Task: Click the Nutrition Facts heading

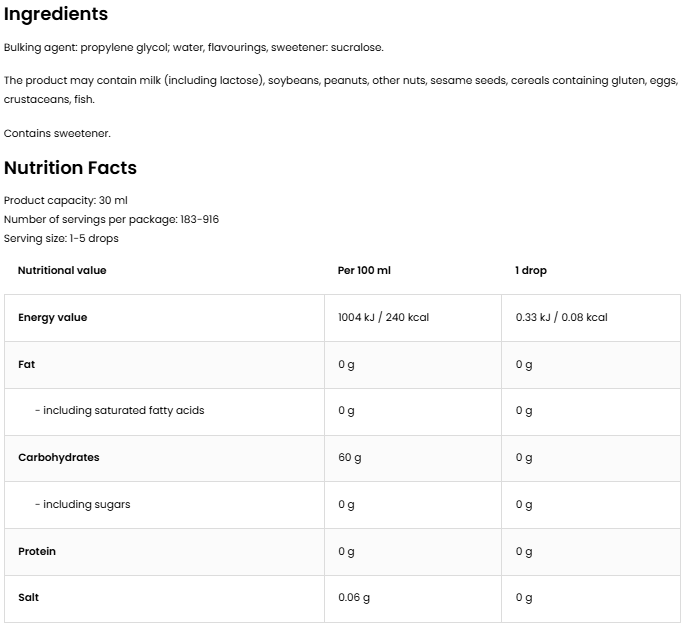Action: 70,168
